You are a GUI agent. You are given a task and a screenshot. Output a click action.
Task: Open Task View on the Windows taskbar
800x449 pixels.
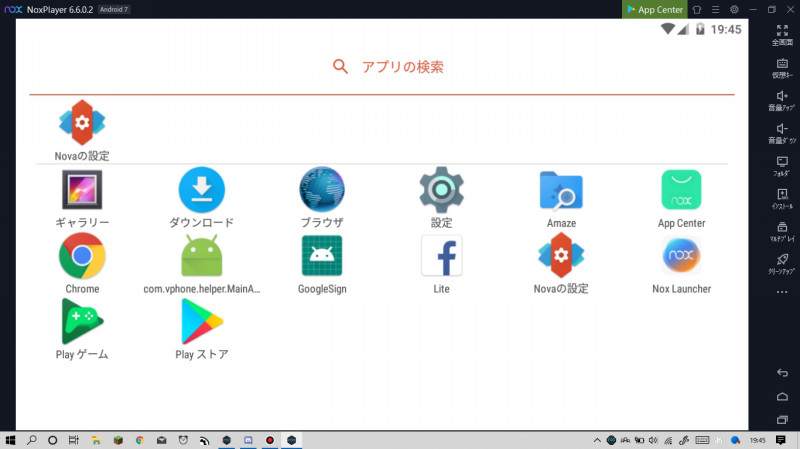pyautogui.click(x=74, y=440)
